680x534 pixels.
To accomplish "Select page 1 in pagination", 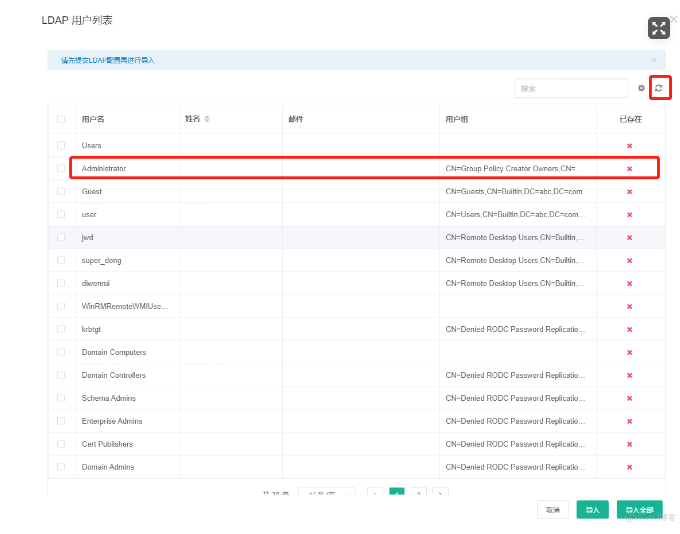I will point(396,493).
